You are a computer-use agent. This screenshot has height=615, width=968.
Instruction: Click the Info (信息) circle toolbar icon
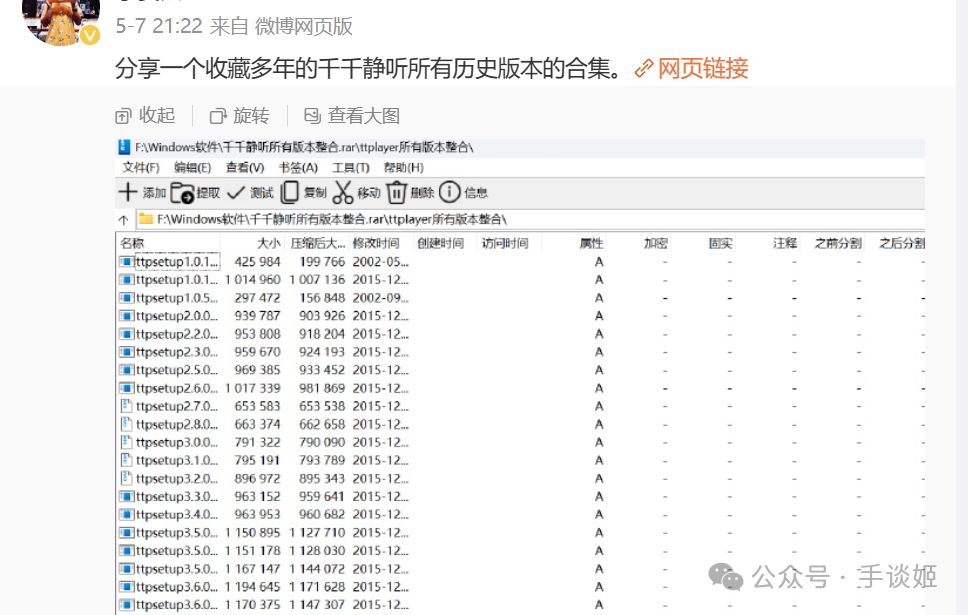point(449,192)
